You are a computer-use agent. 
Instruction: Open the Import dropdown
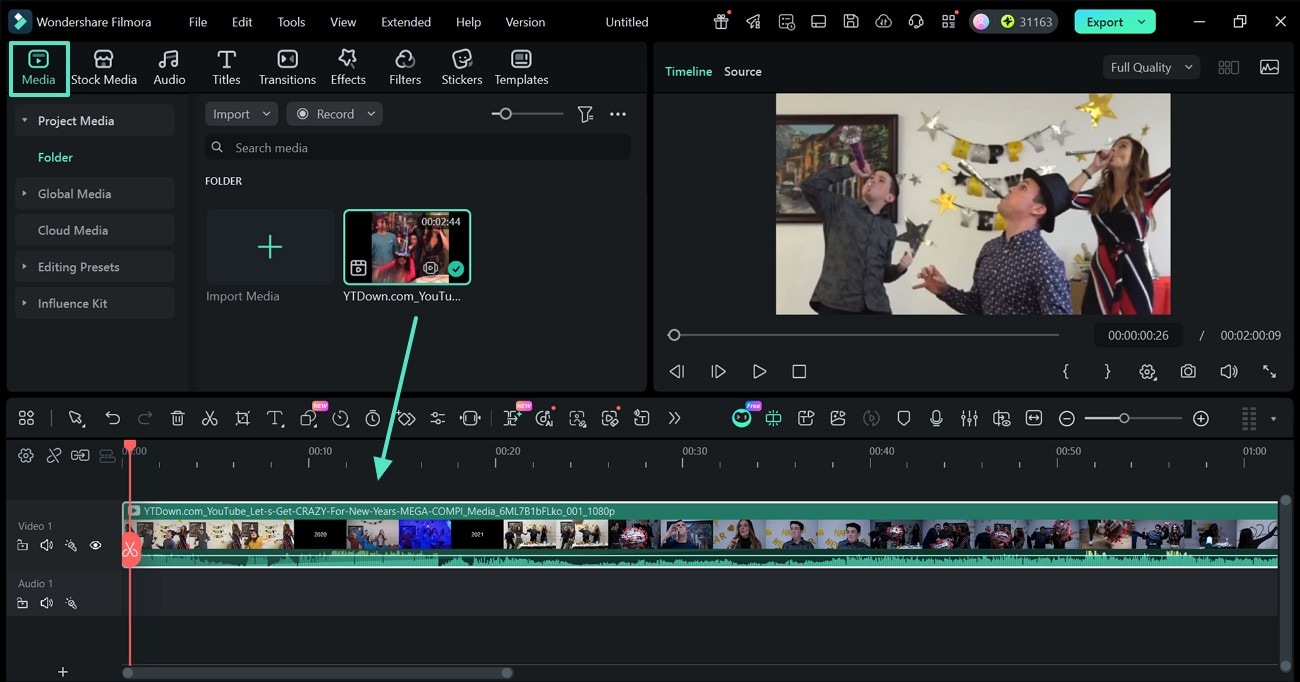(x=240, y=113)
